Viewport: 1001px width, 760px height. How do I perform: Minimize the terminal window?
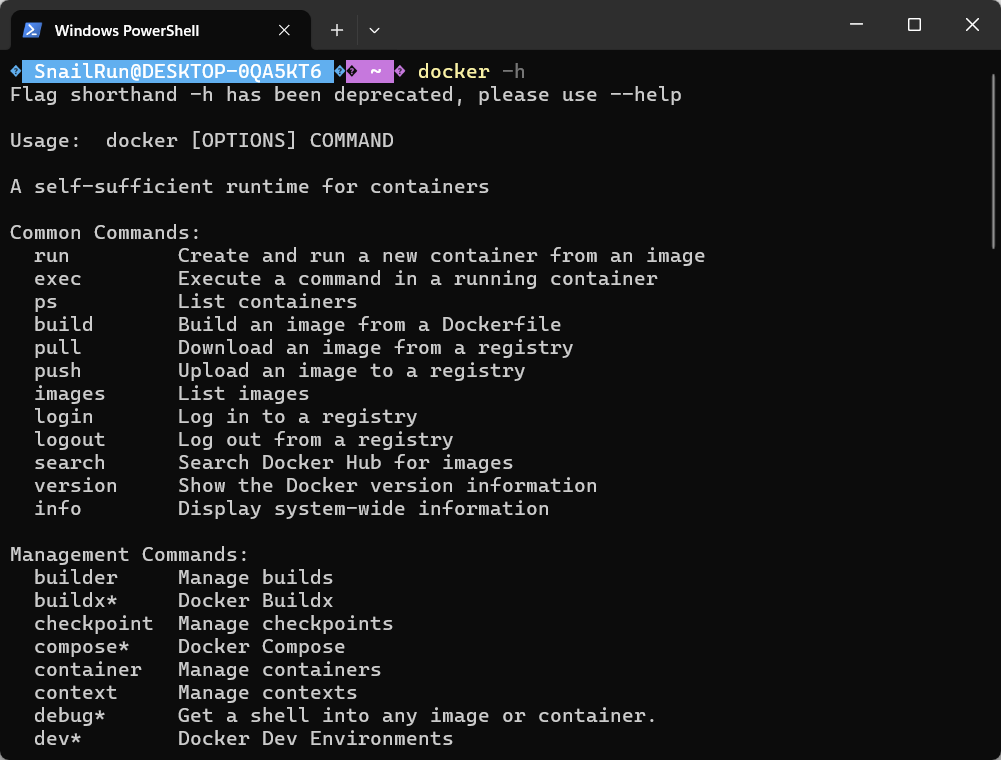pos(856,25)
